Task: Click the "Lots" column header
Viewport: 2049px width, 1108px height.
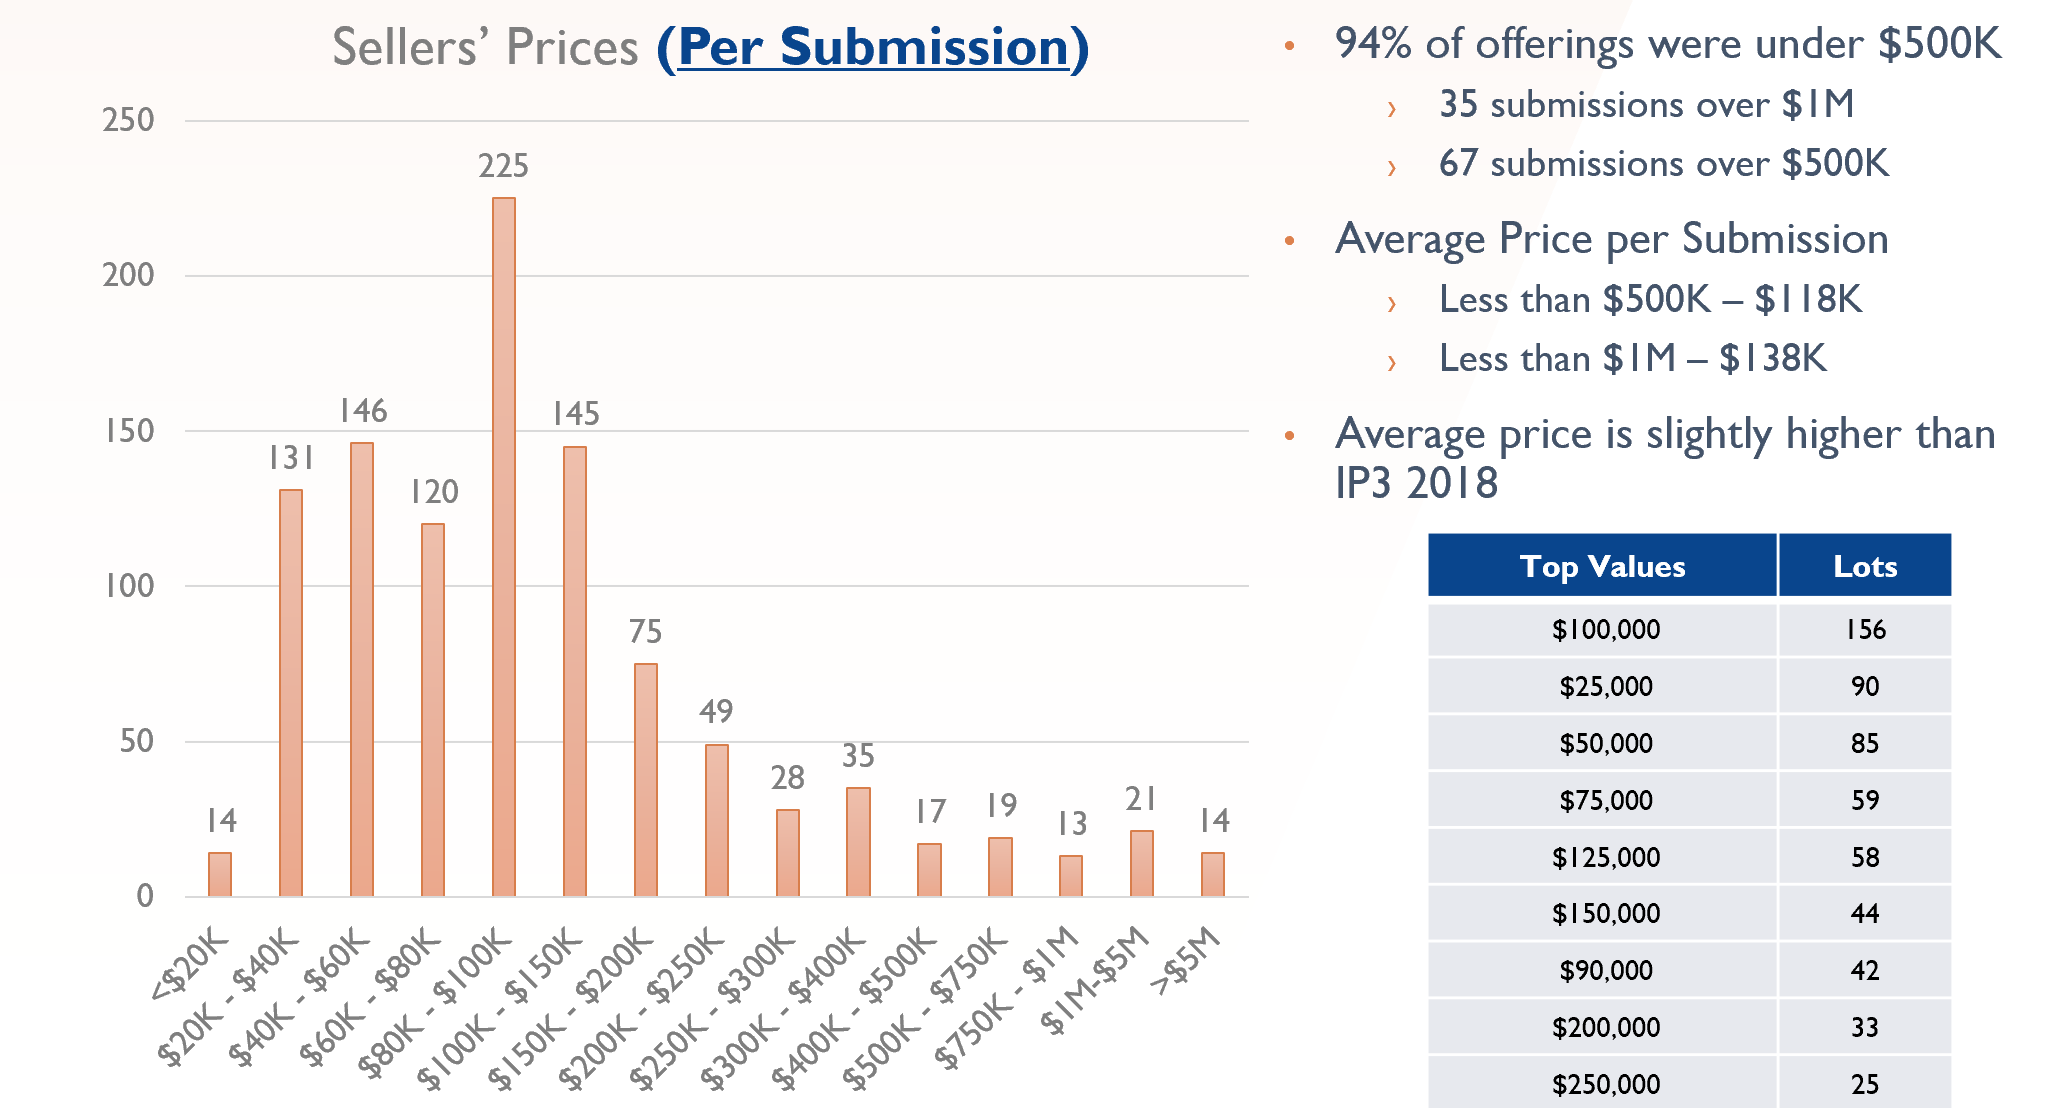Action: (1865, 566)
